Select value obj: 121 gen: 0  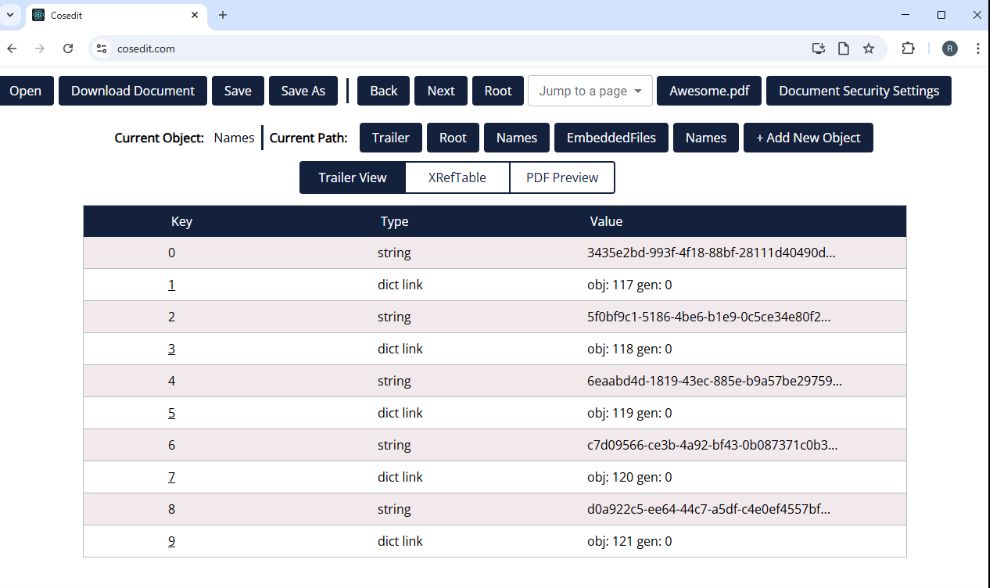coord(629,541)
